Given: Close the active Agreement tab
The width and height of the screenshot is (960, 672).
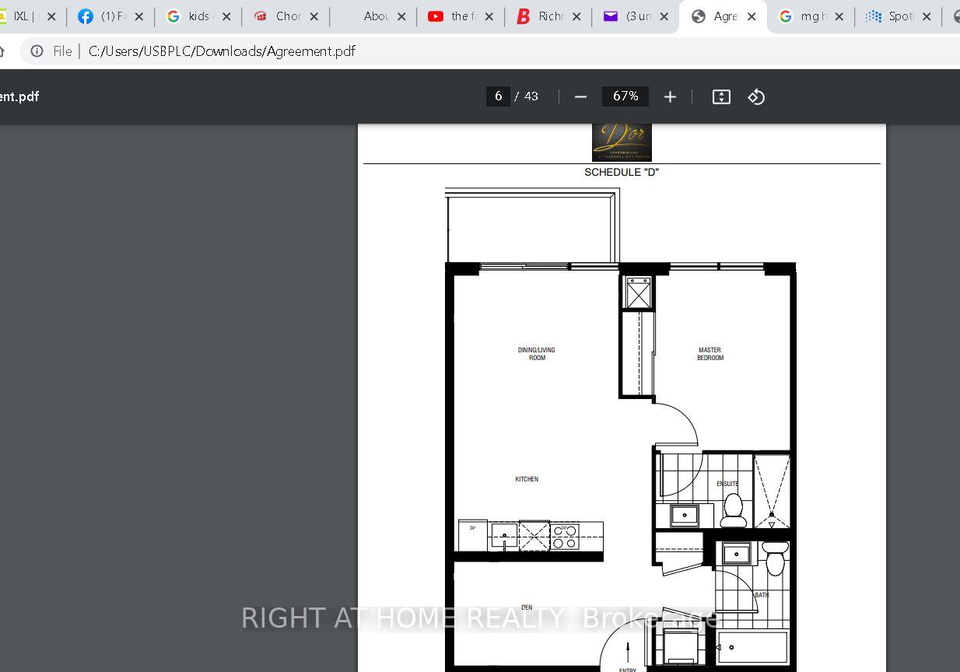Looking at the screenshot, I should tap(752, 17).
